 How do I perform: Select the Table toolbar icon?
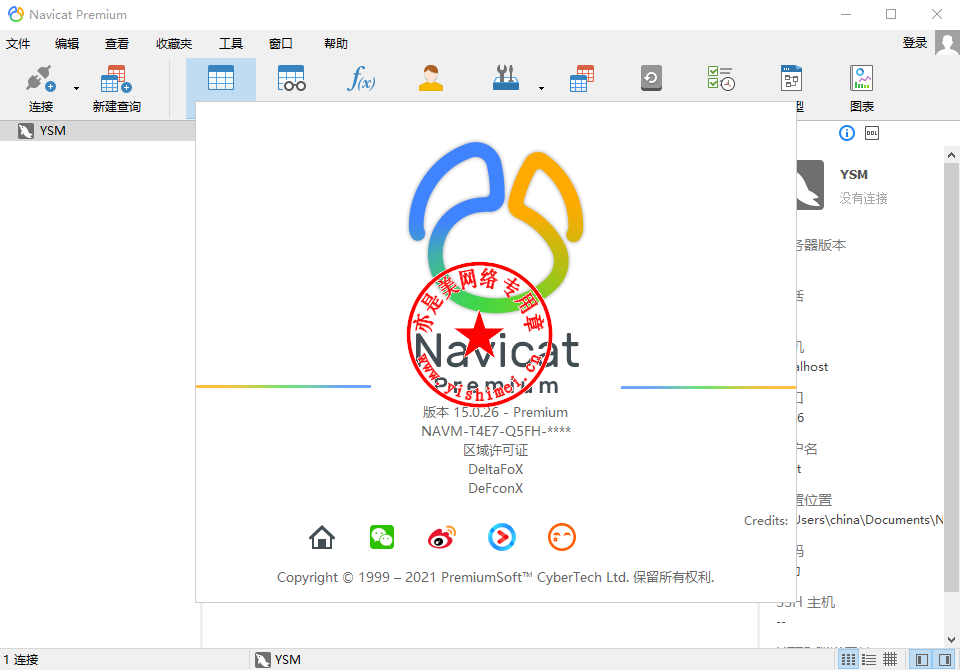[220, 78]
